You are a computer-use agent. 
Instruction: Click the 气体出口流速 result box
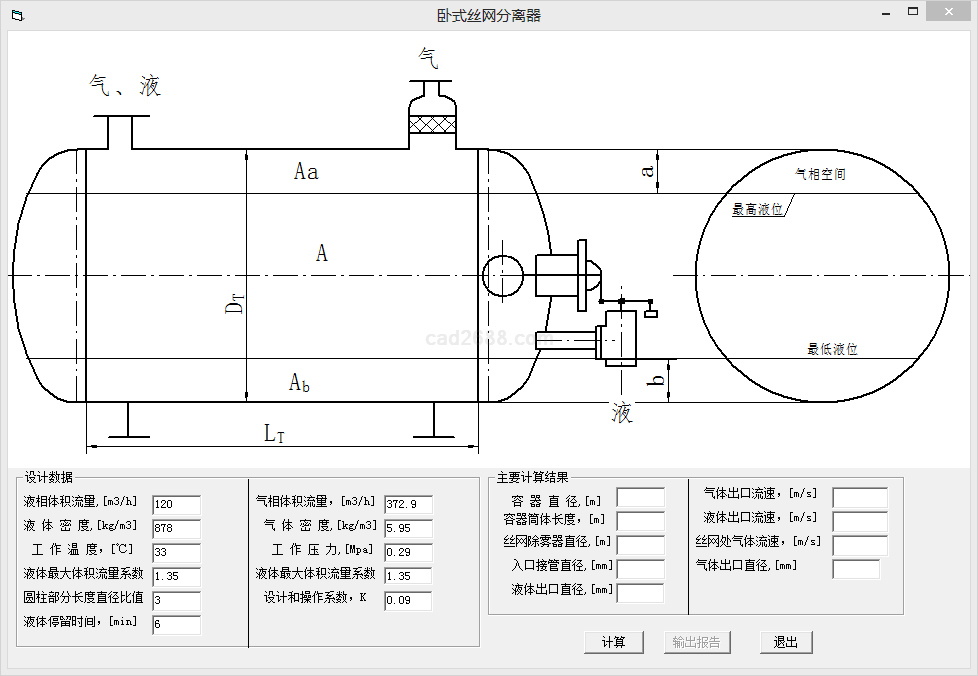859,497
